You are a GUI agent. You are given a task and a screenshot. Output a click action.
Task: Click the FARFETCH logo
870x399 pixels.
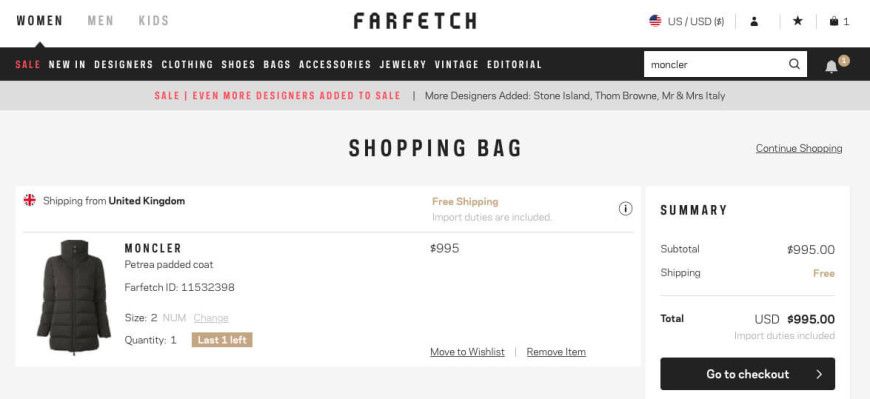click(414, 21)
